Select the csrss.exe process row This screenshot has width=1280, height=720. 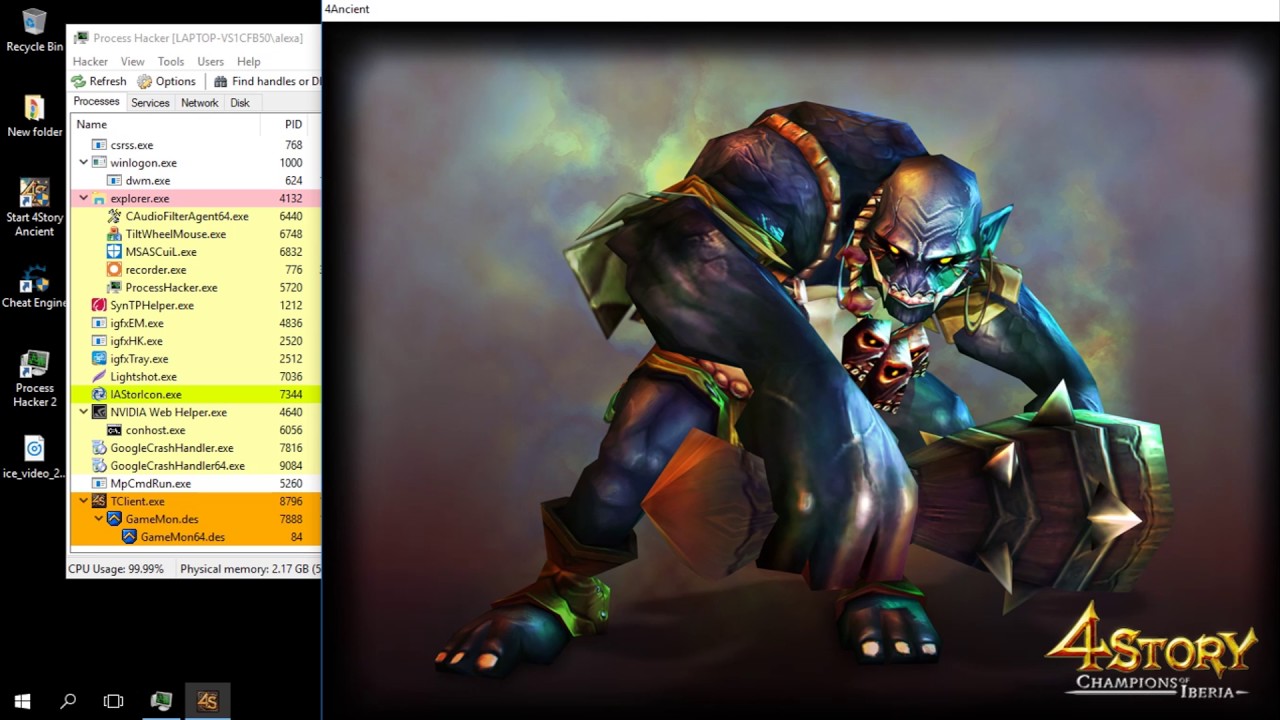[196, 145]
